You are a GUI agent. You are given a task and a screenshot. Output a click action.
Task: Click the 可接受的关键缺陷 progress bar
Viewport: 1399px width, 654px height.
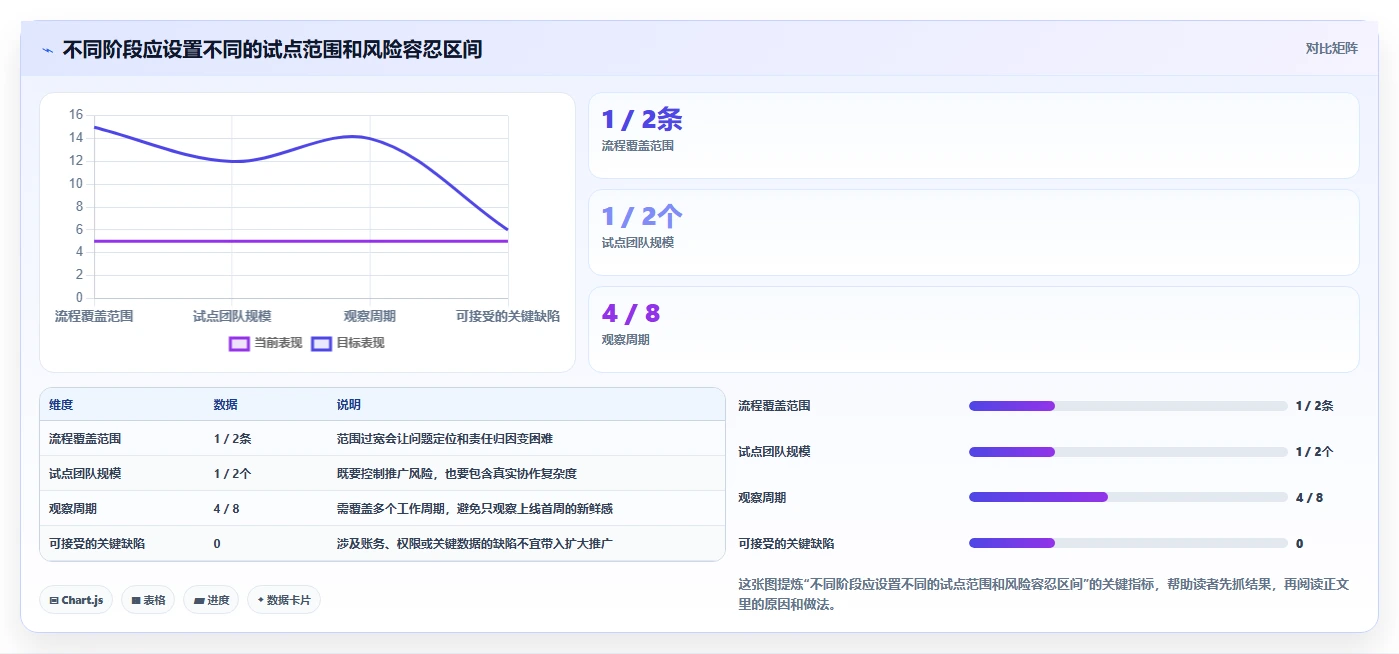click(1127, 544)
